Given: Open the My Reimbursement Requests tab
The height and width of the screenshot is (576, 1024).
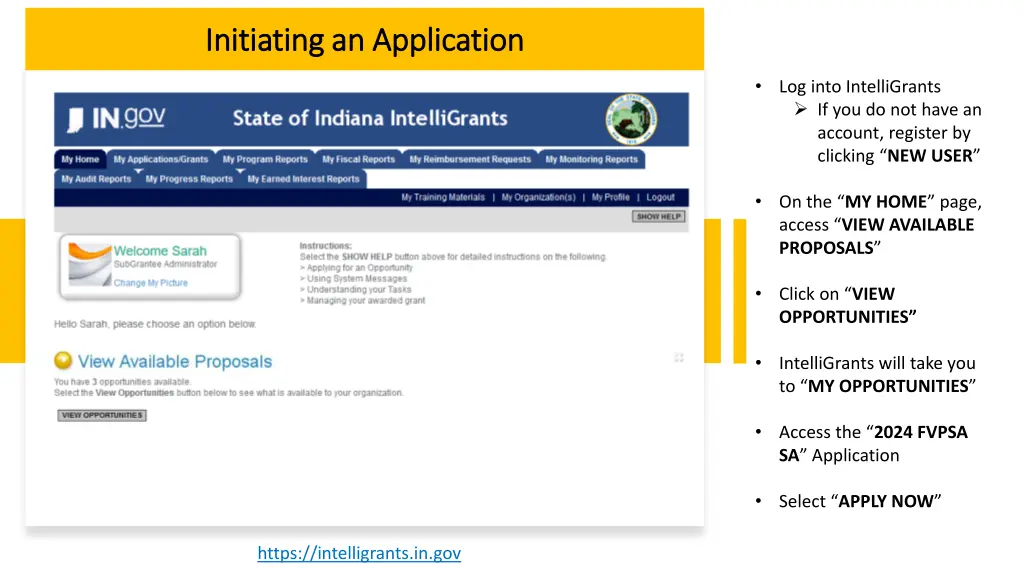Looking at the screenshot, I should [470, 159].
